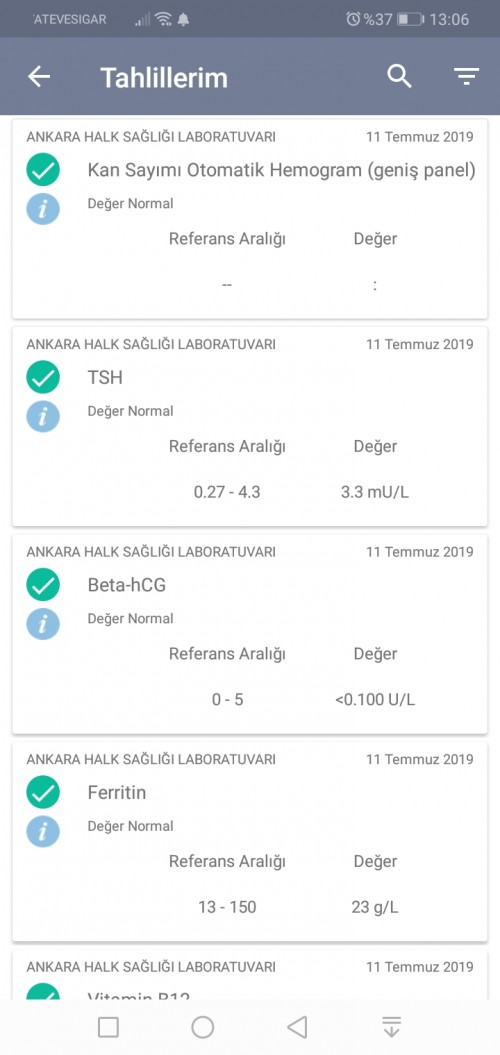
Task: Tap Android recent apps square button
Action: [108, 1027]
